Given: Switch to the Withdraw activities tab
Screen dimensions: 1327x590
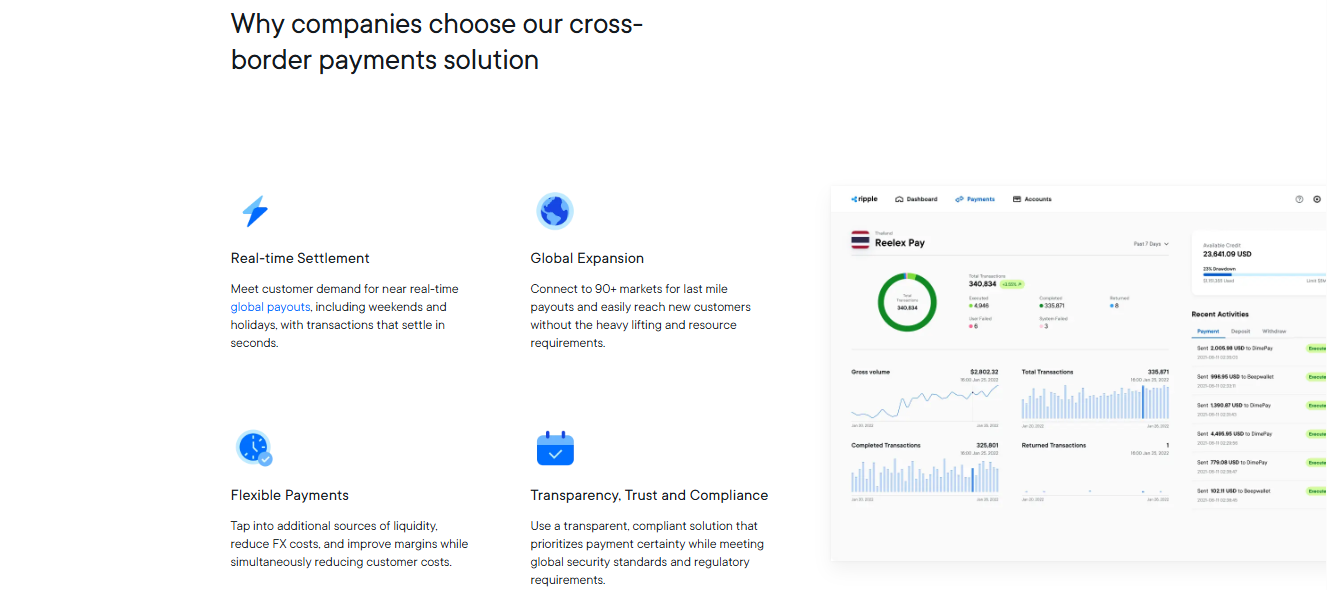Looking at the screenshot, I should pos(1274,331).
